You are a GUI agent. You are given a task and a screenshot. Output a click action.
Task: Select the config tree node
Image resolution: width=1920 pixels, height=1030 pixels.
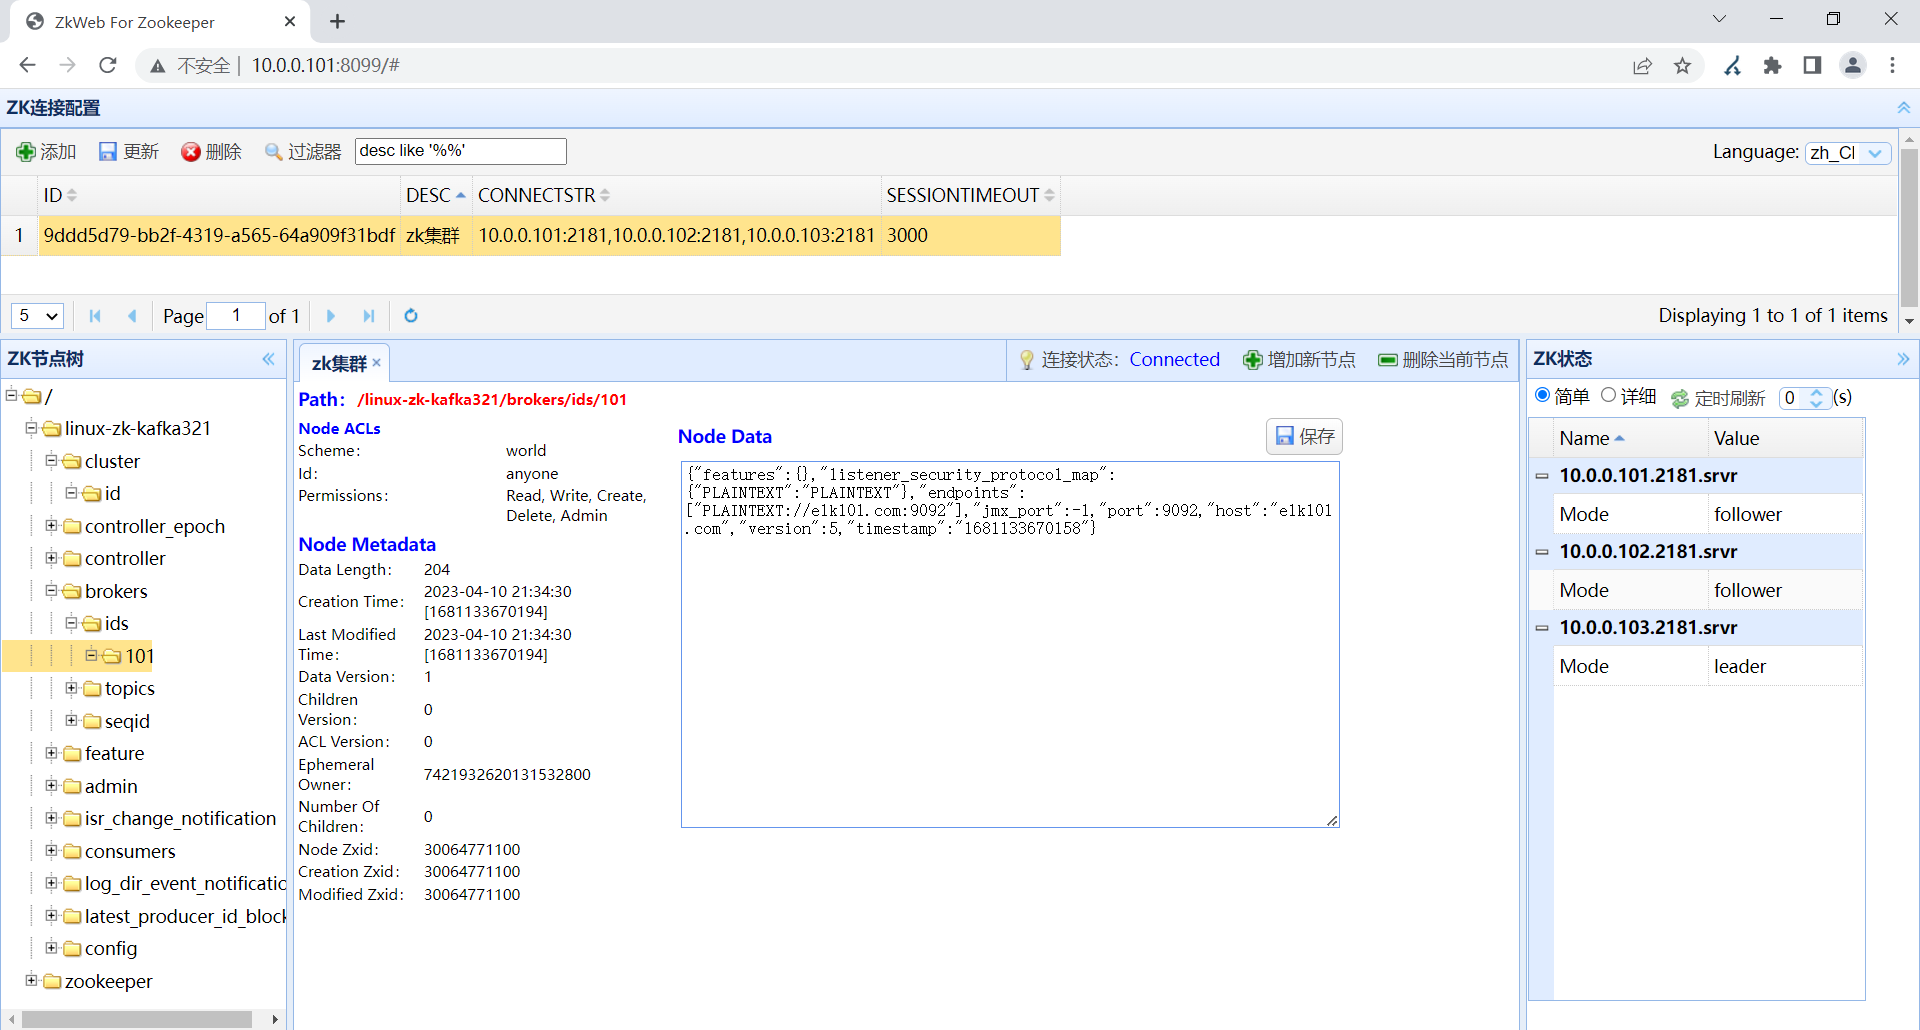111,948
